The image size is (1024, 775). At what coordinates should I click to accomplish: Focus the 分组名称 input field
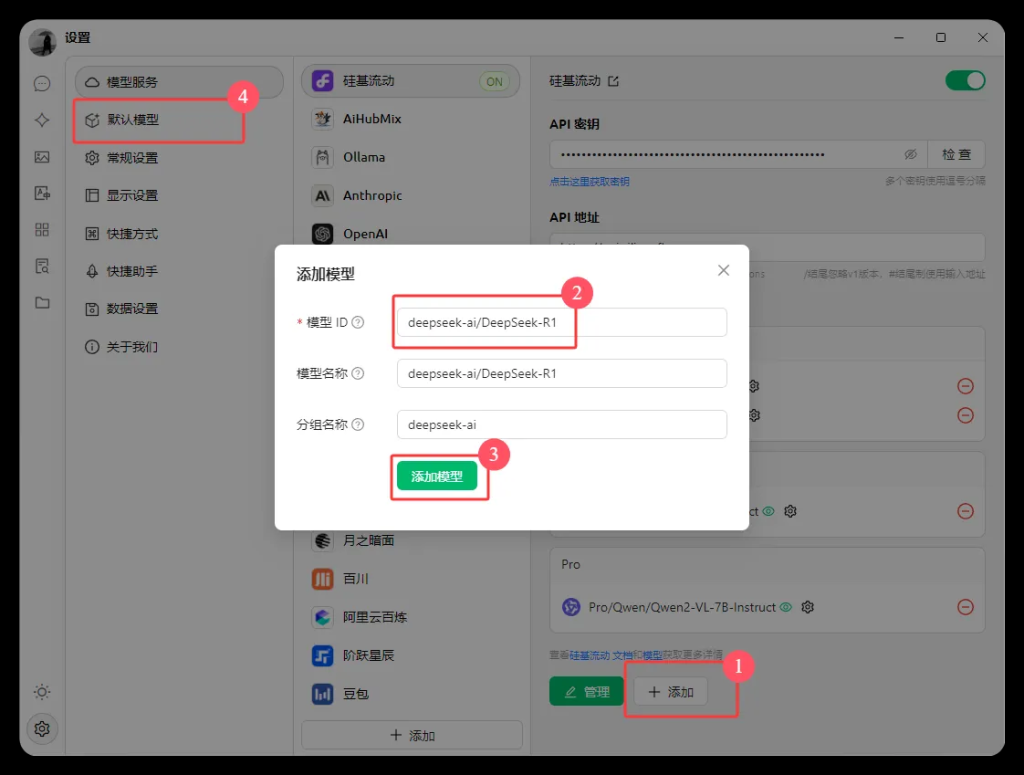[562, 424]
